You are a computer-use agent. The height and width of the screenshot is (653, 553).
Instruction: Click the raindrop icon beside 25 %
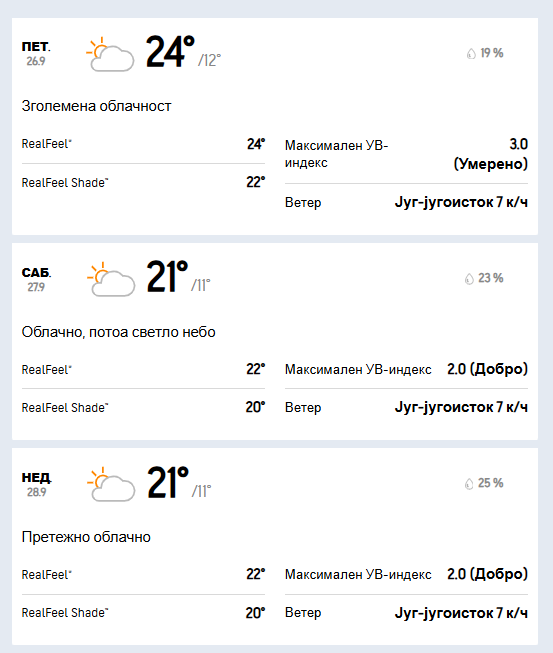click(469, 484)
